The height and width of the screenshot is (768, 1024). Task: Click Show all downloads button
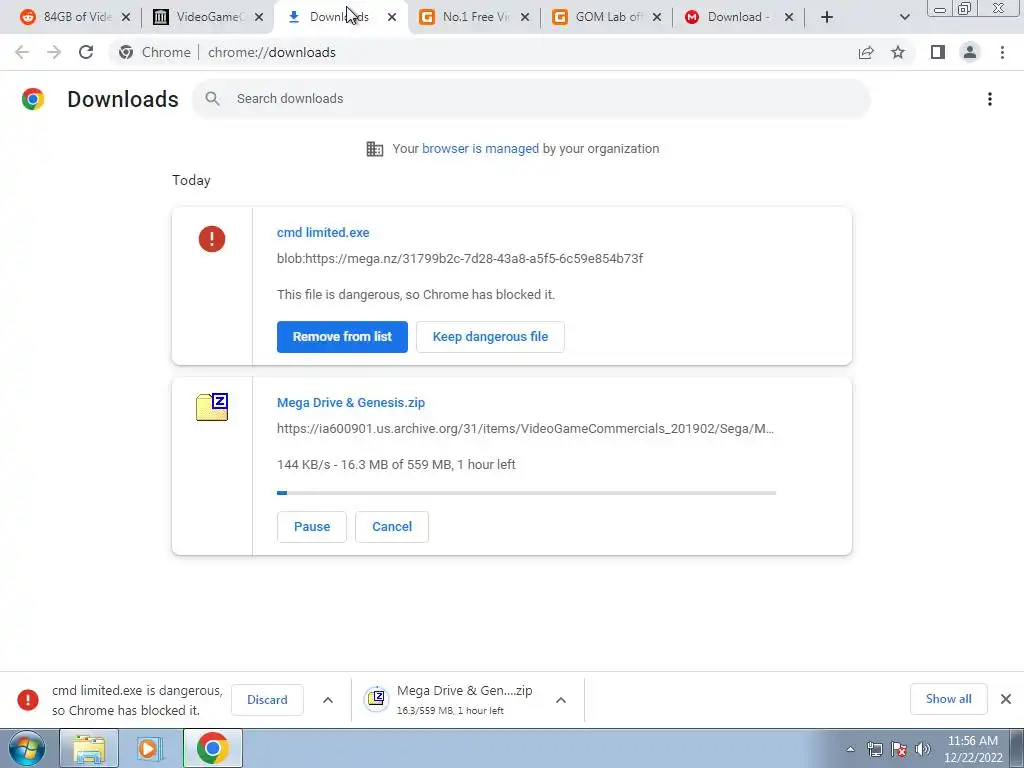(x=948, y=699)
